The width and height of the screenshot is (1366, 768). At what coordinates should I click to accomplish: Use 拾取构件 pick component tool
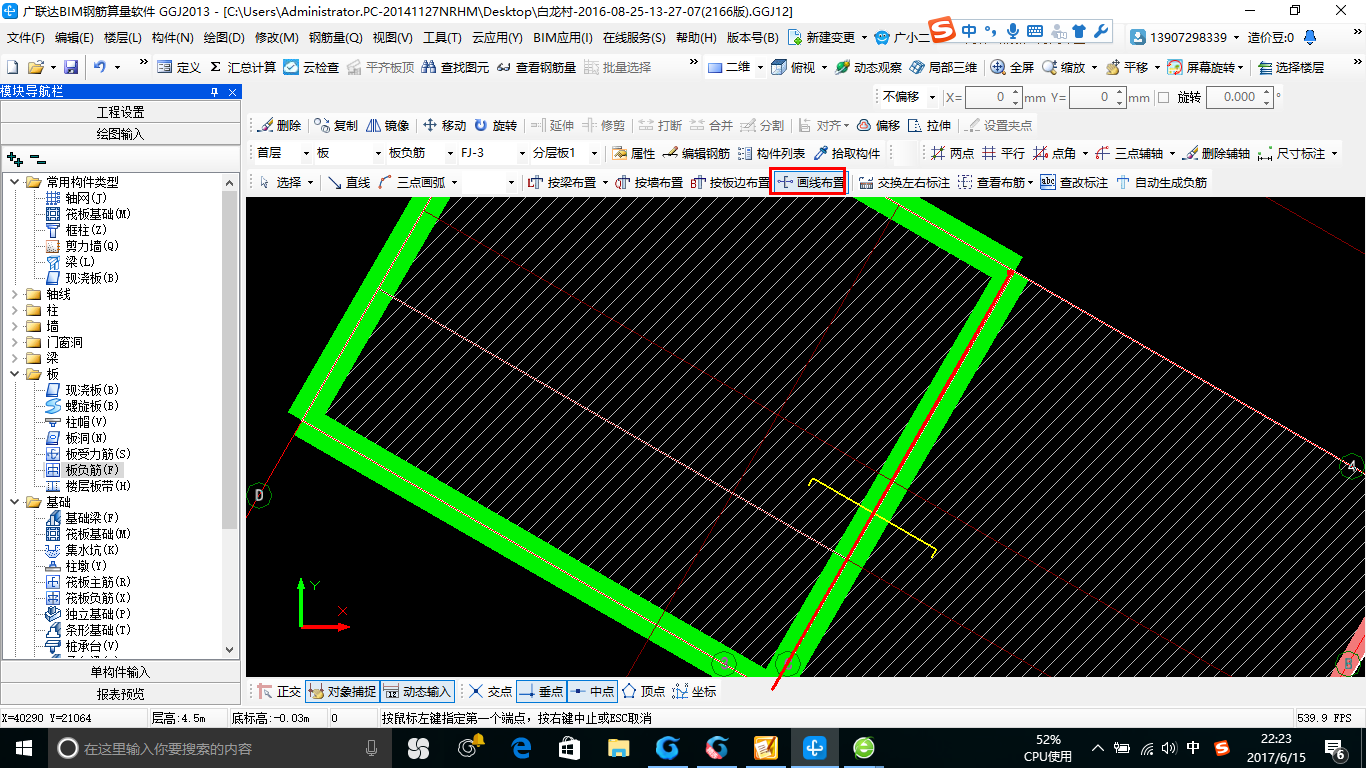click(x=847, y=153)
